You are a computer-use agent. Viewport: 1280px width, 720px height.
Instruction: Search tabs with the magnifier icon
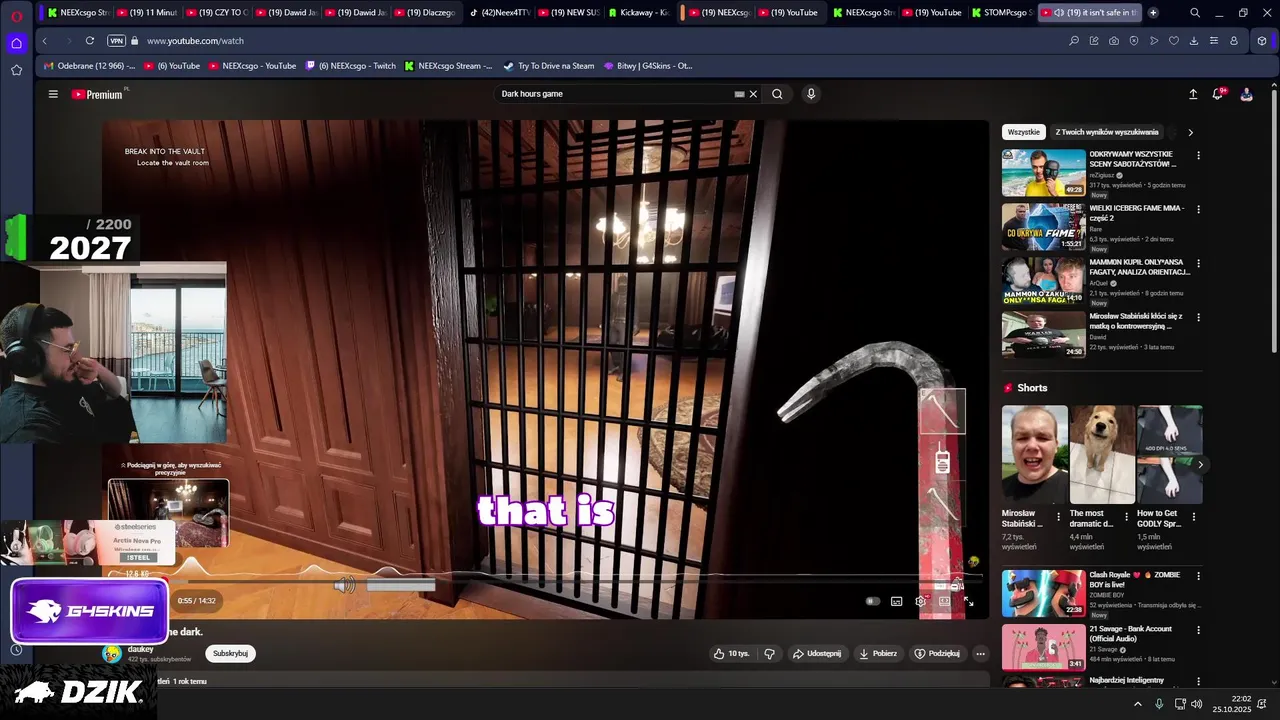1195,13
